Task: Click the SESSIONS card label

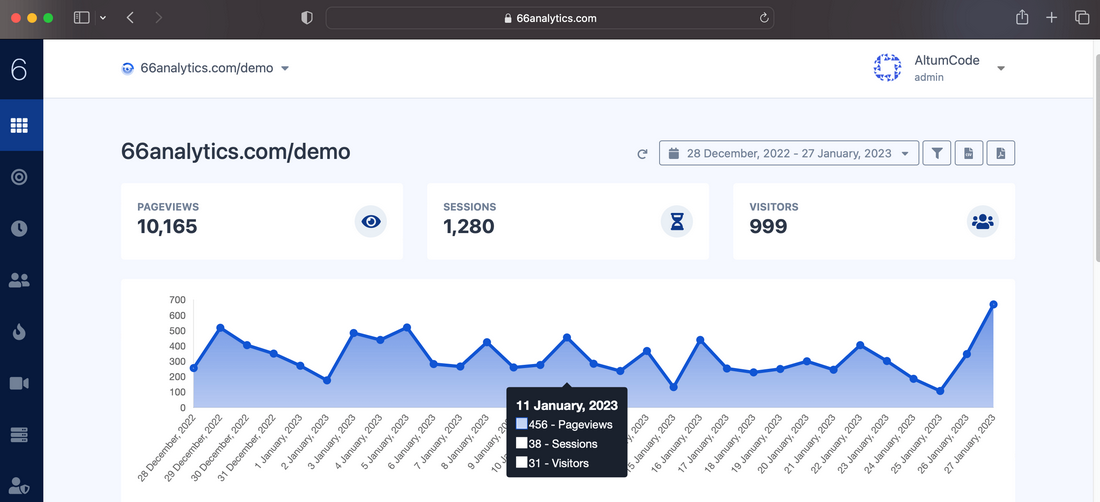Action: (469, 207)
